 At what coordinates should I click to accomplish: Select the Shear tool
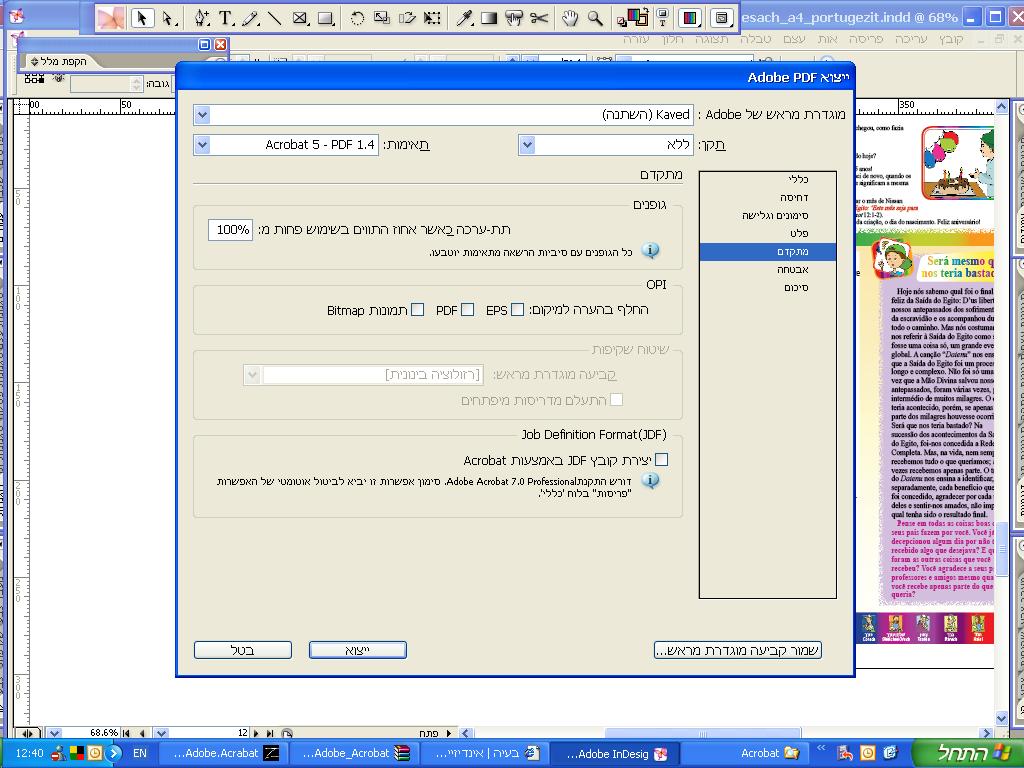407,18
